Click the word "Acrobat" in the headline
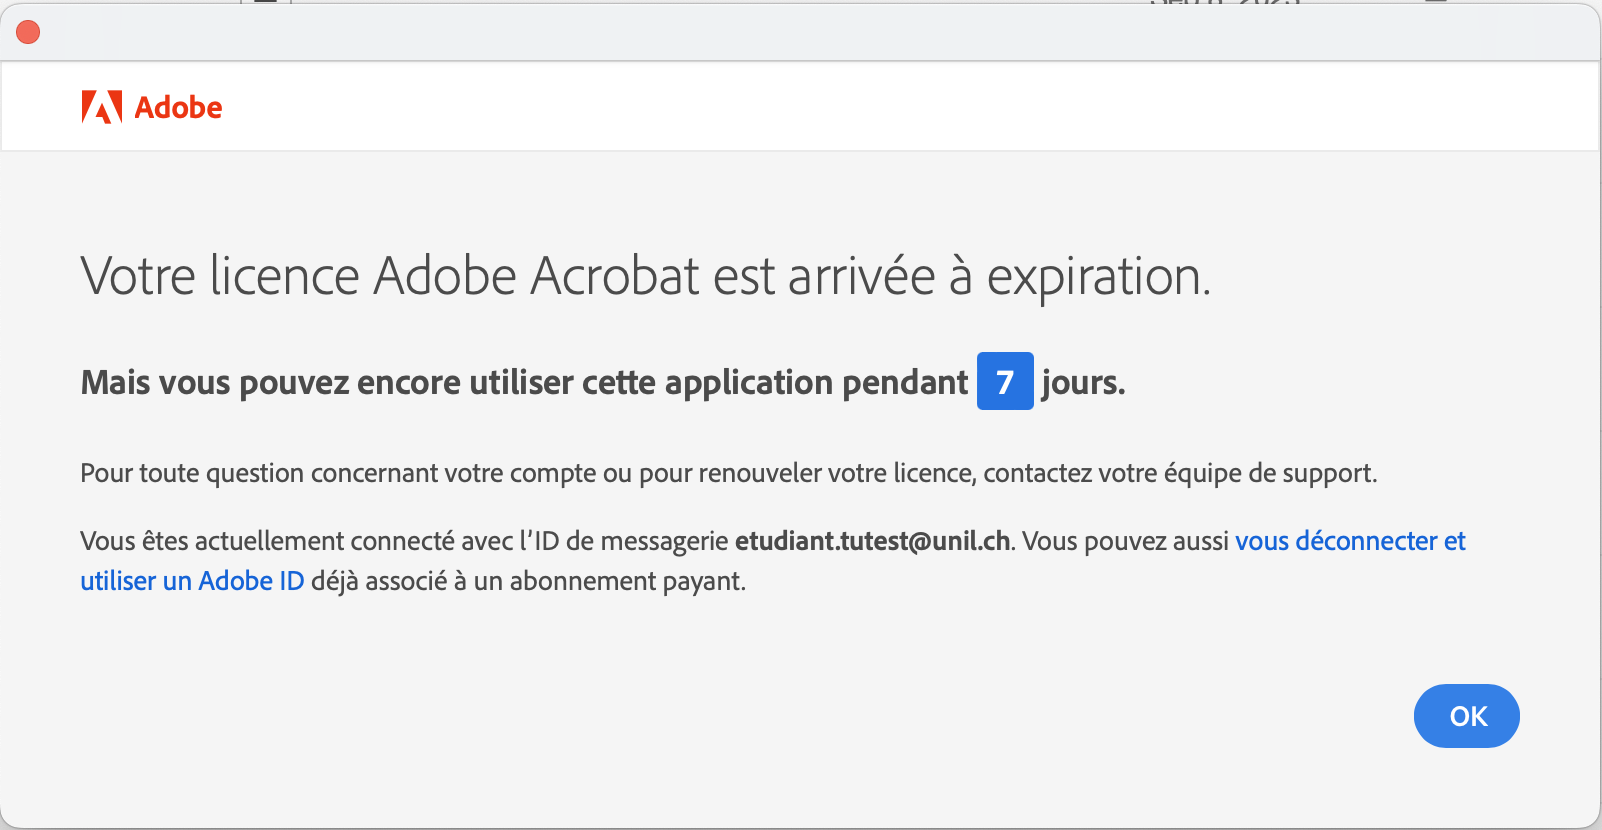1602x830 pixels. [x=614, y=276]
